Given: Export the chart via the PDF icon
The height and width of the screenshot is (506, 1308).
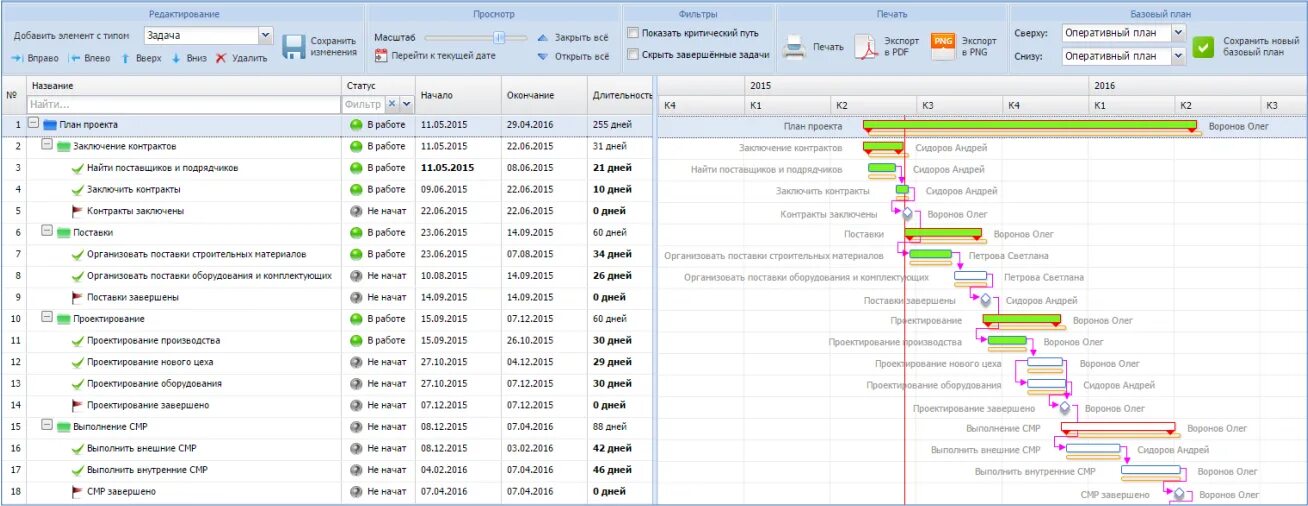Looking at the screenshot, I should (x=865, y=47).
